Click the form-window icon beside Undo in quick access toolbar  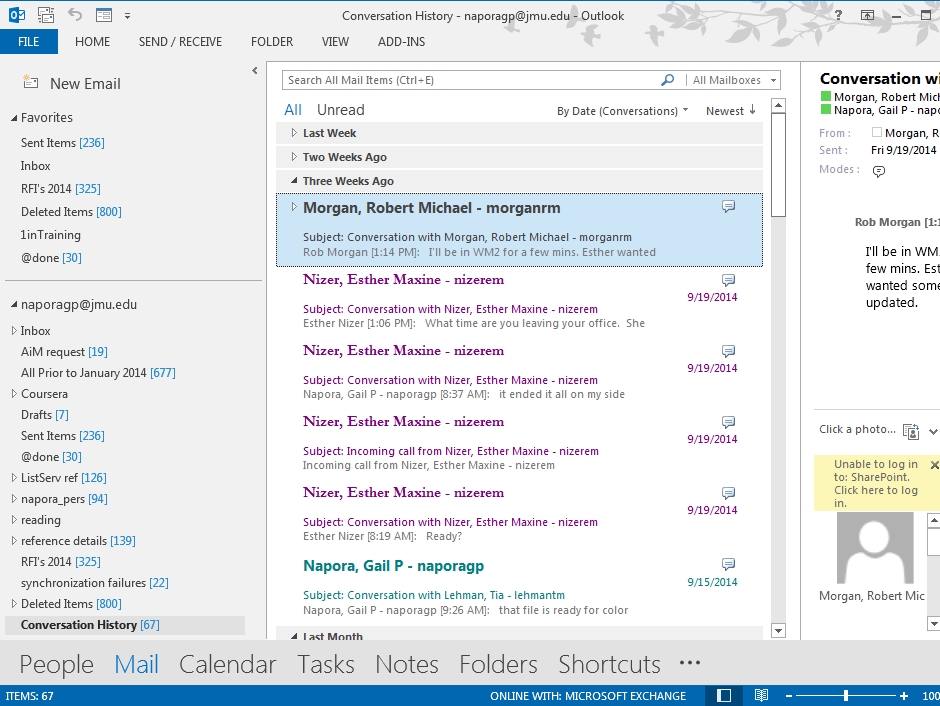(104, 15)
